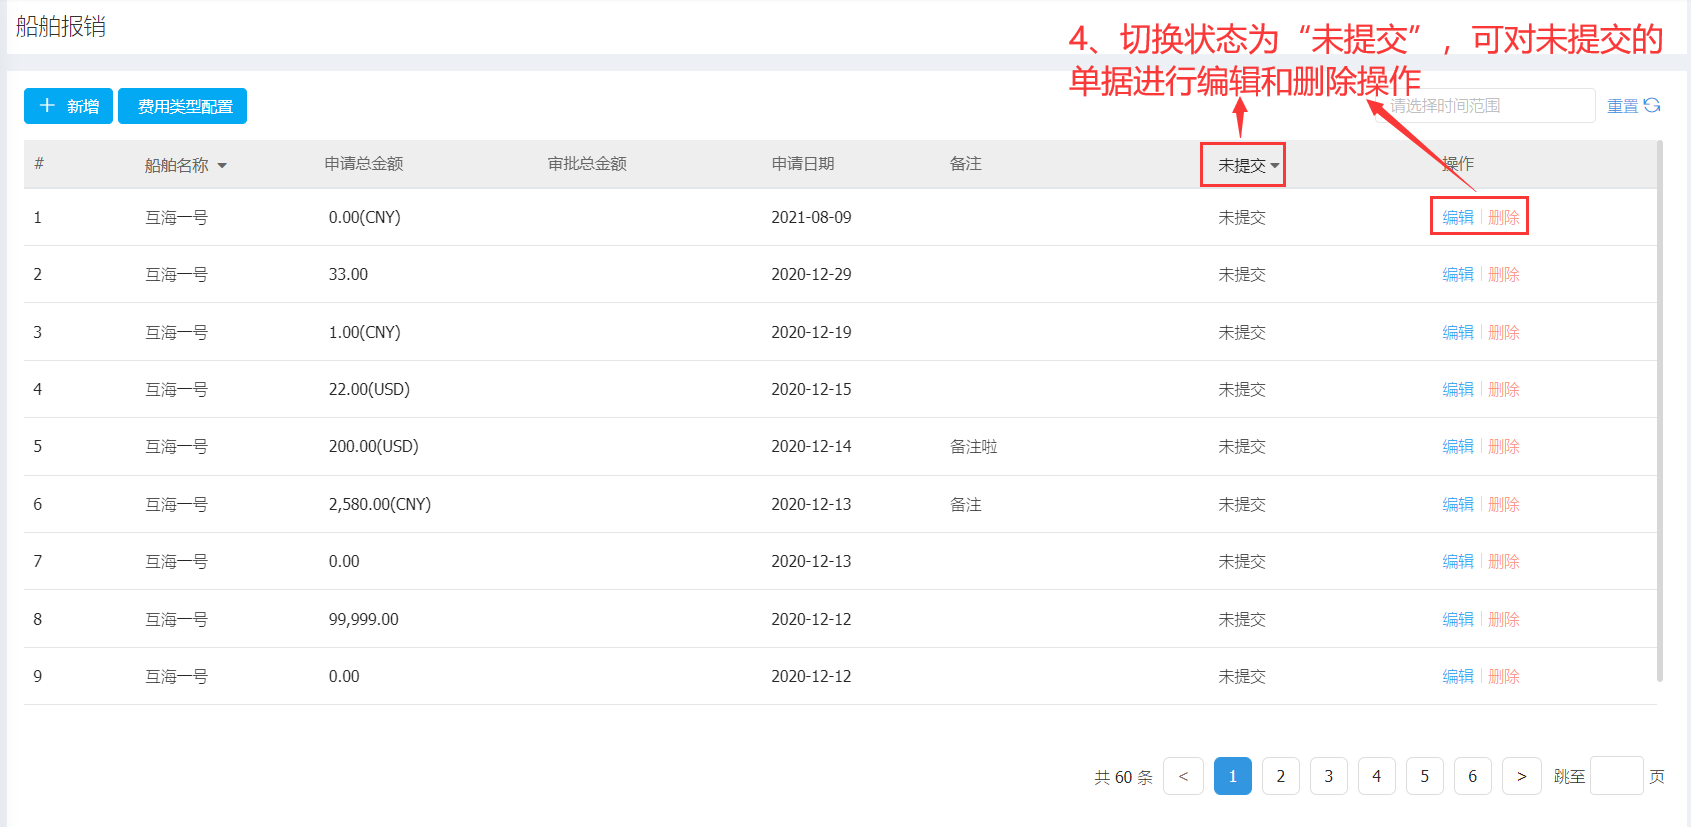The height and width of the screenshot is (827, 1691).
Task: Click the 船舶报销 page title
Action: click(61, 26)
